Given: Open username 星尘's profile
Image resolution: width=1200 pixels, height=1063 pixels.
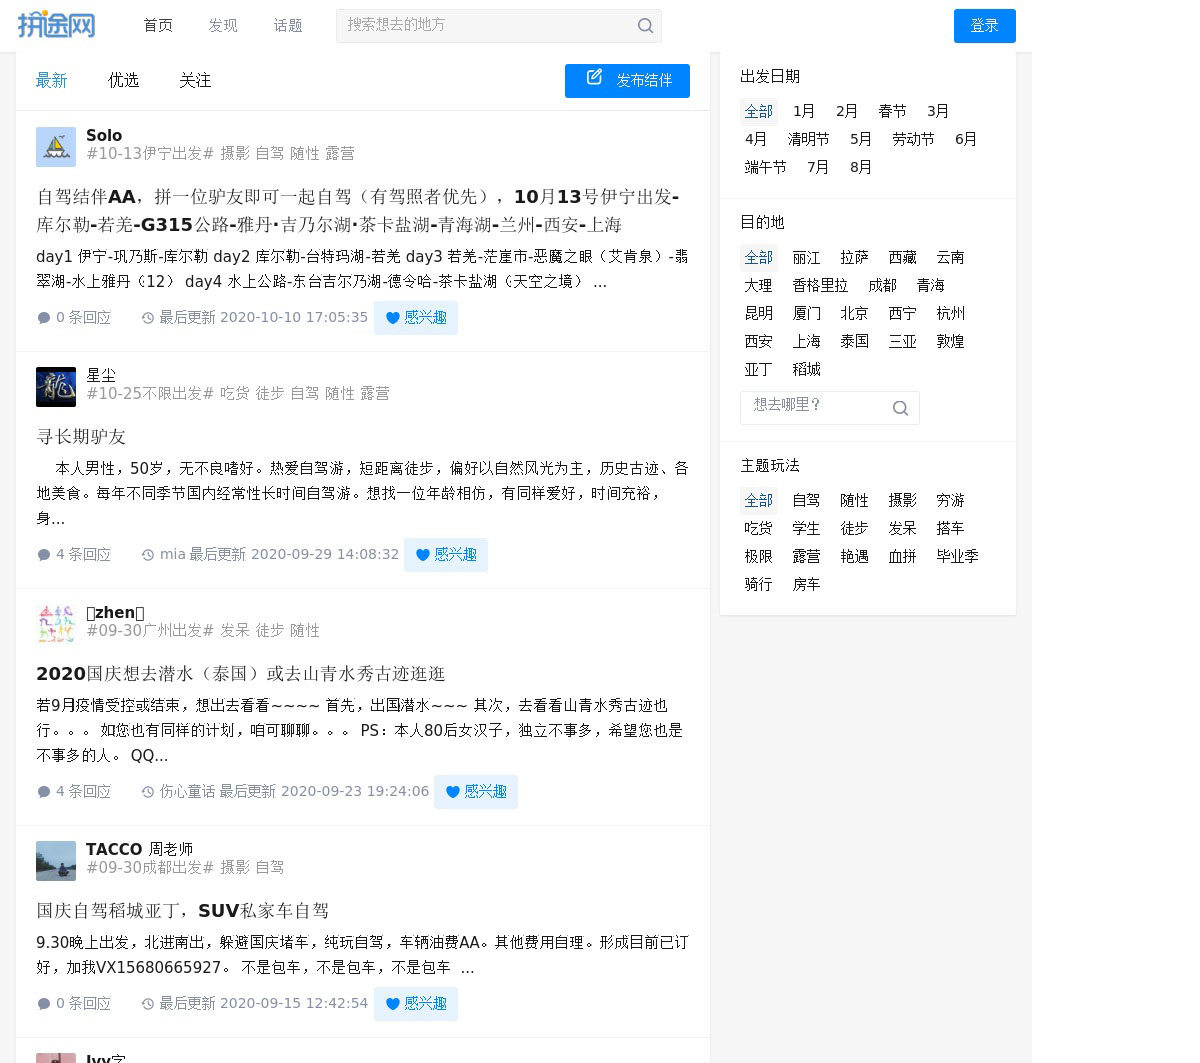Looking at the screenshot, I should (x=101, y=376).
